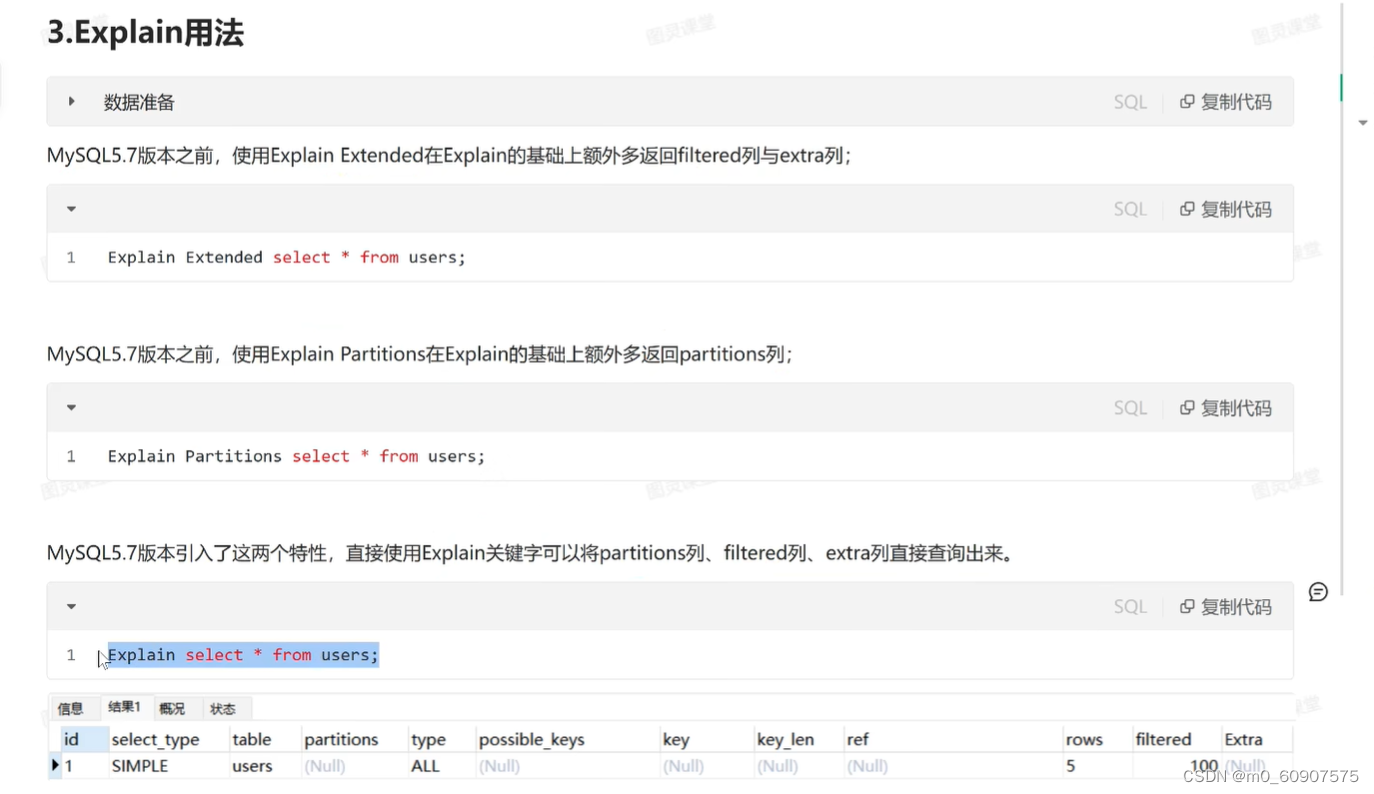Click the 数据准备 block title
The height and width of the screenshot is (794, 1374).
tap(139, 102)
